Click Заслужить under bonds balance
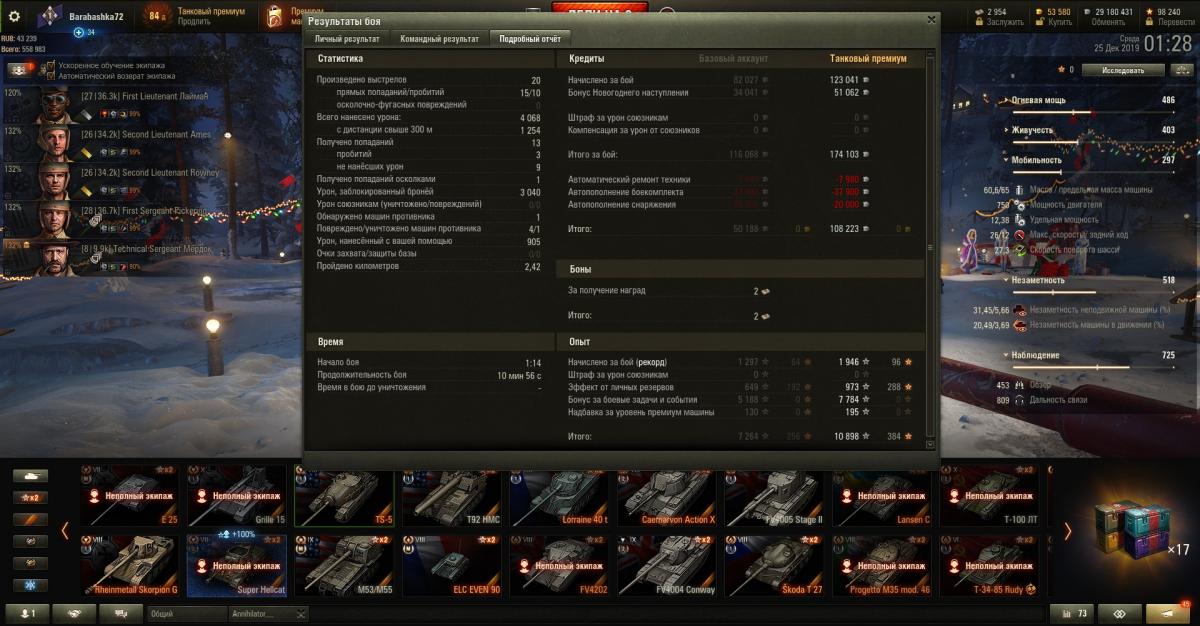Image resolution: width=1200 pixels, height=626 pixels. [1005, 22]
